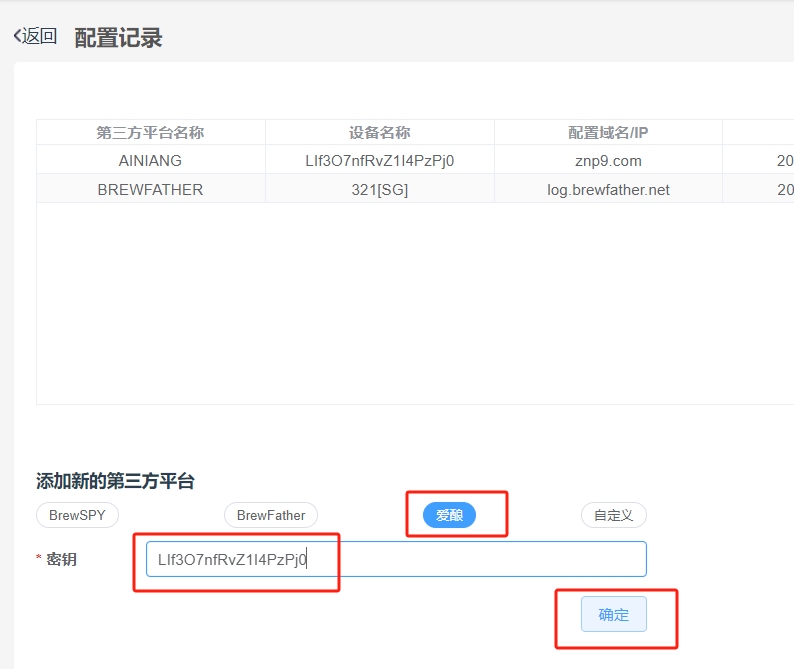Choose the 爱酿 platform option

point(449,515)
